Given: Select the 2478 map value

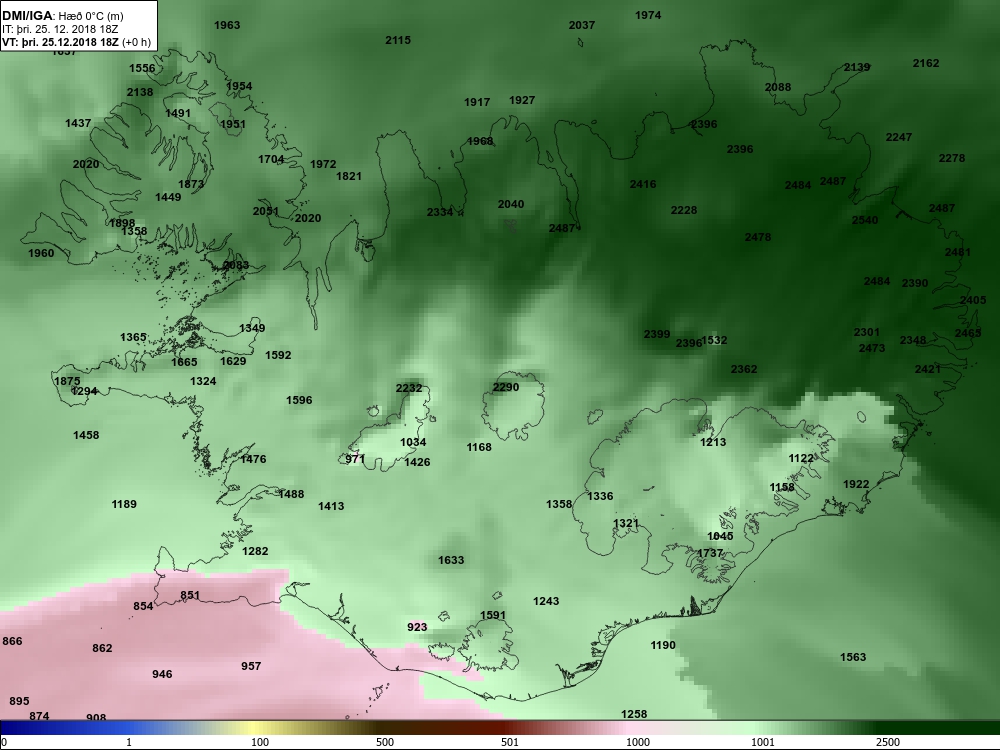Looking at the screenshot, I should click(758, 237).
